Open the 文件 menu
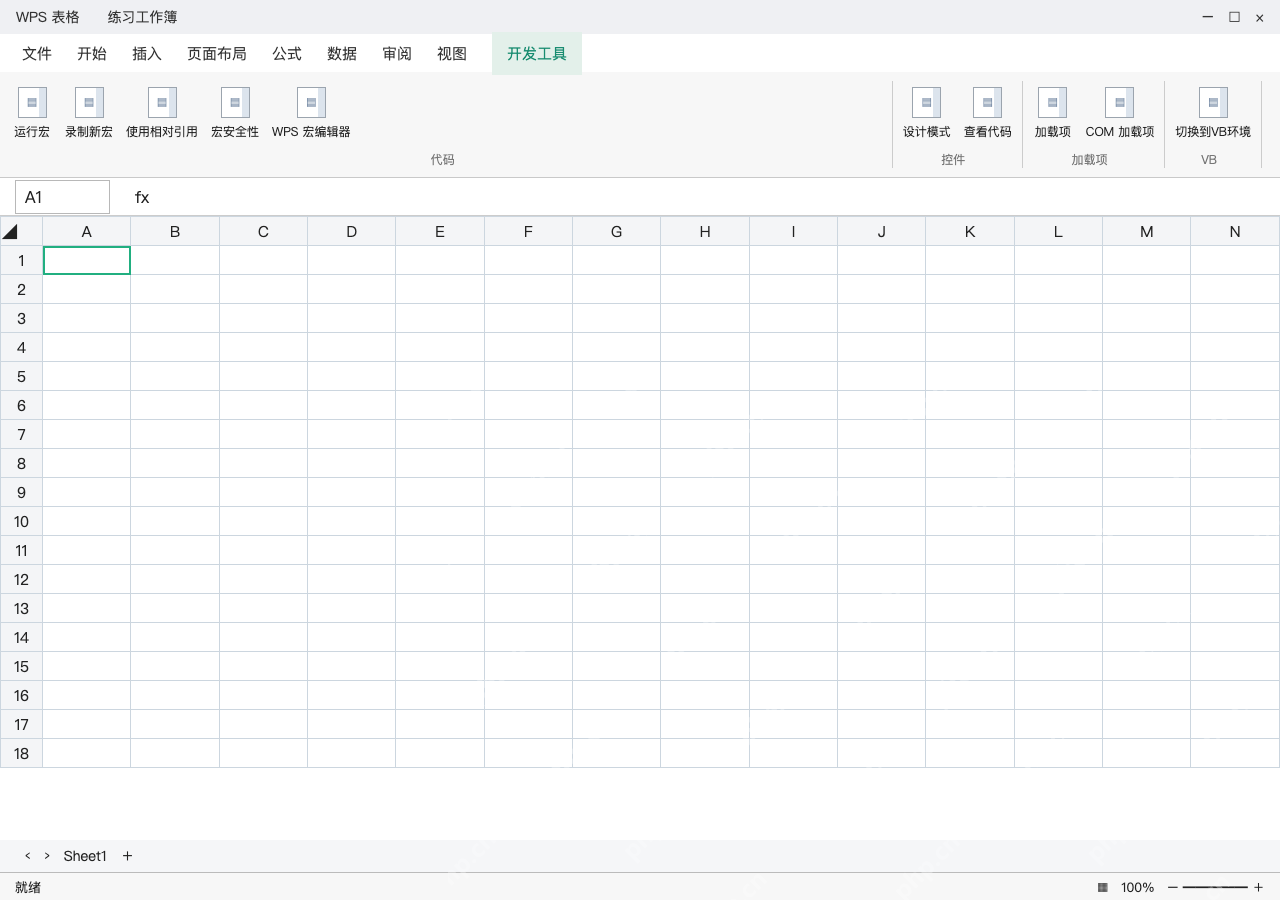1280x900 pixels. [37, 54]
